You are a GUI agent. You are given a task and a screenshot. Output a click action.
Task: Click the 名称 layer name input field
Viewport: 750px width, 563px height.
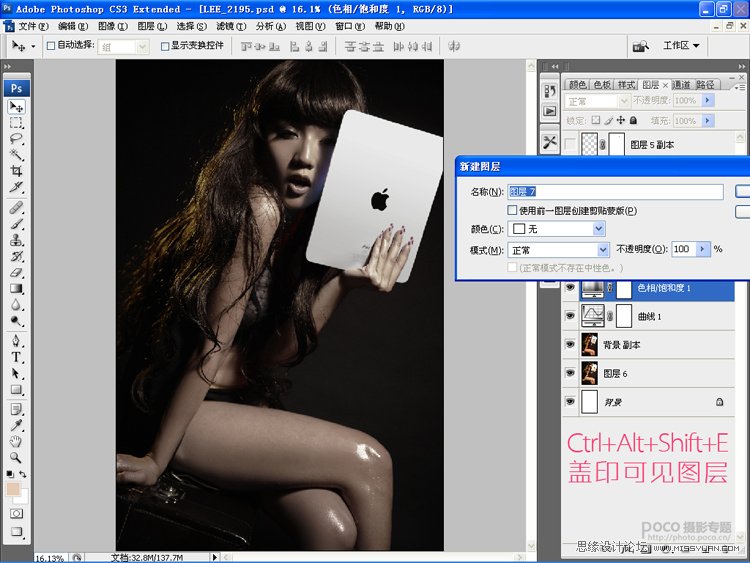pyautogui.click(x=616, y=192)
